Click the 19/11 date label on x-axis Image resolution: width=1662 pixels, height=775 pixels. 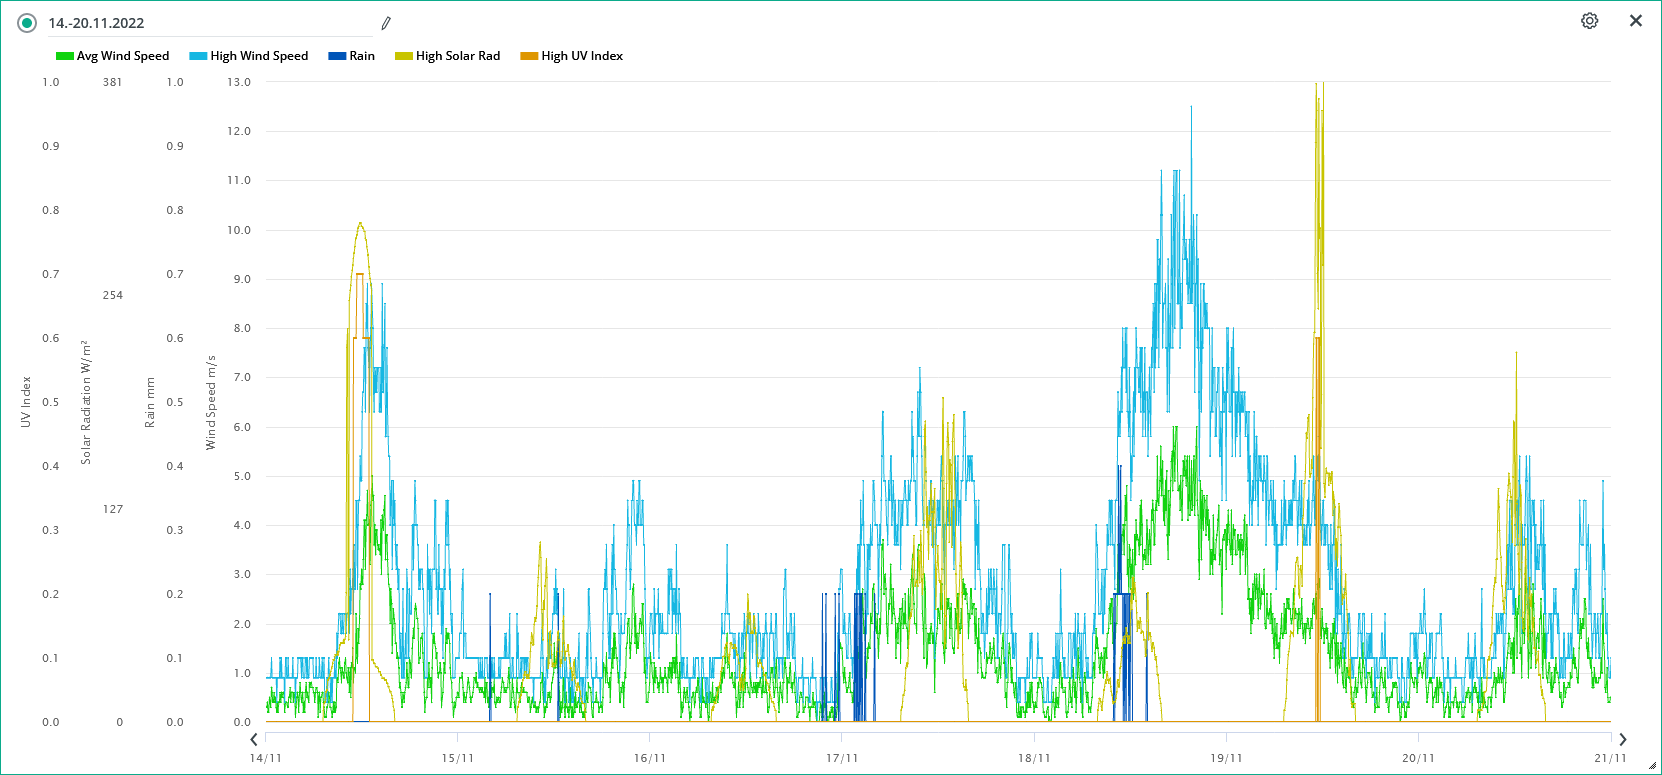point(1226,758)
